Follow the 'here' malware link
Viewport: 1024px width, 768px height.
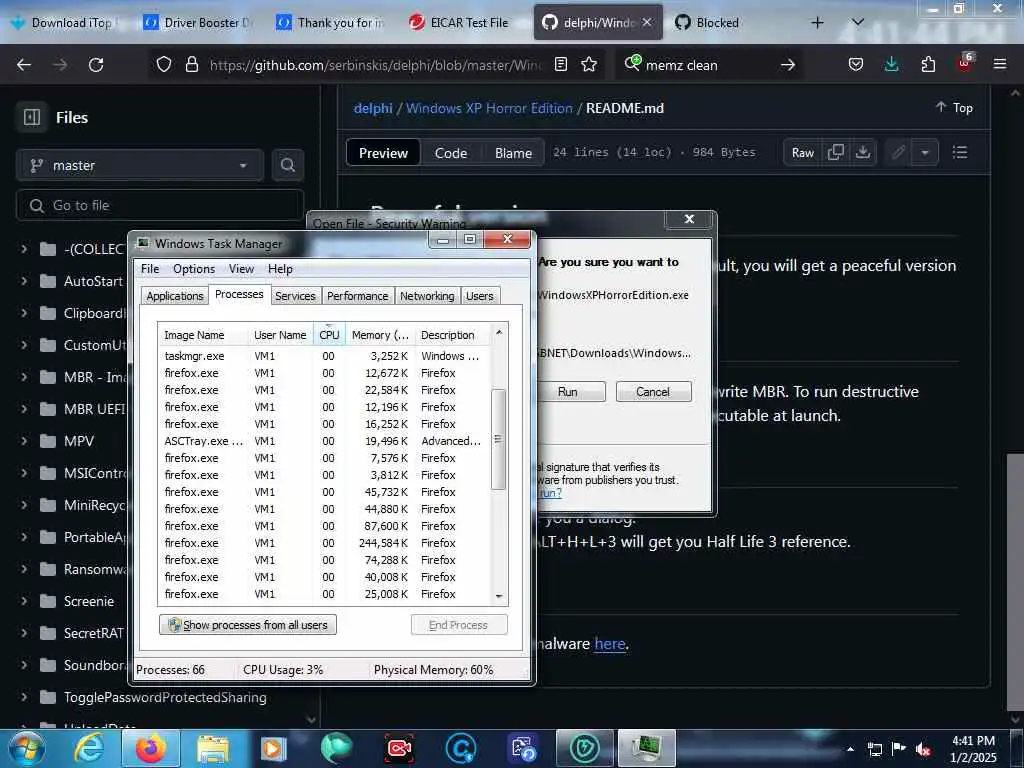[610, 644]
